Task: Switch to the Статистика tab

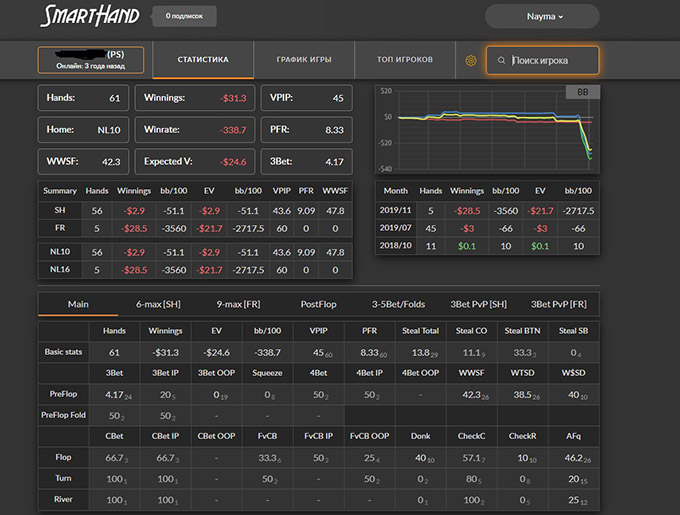Action: (x=203, y=60)
